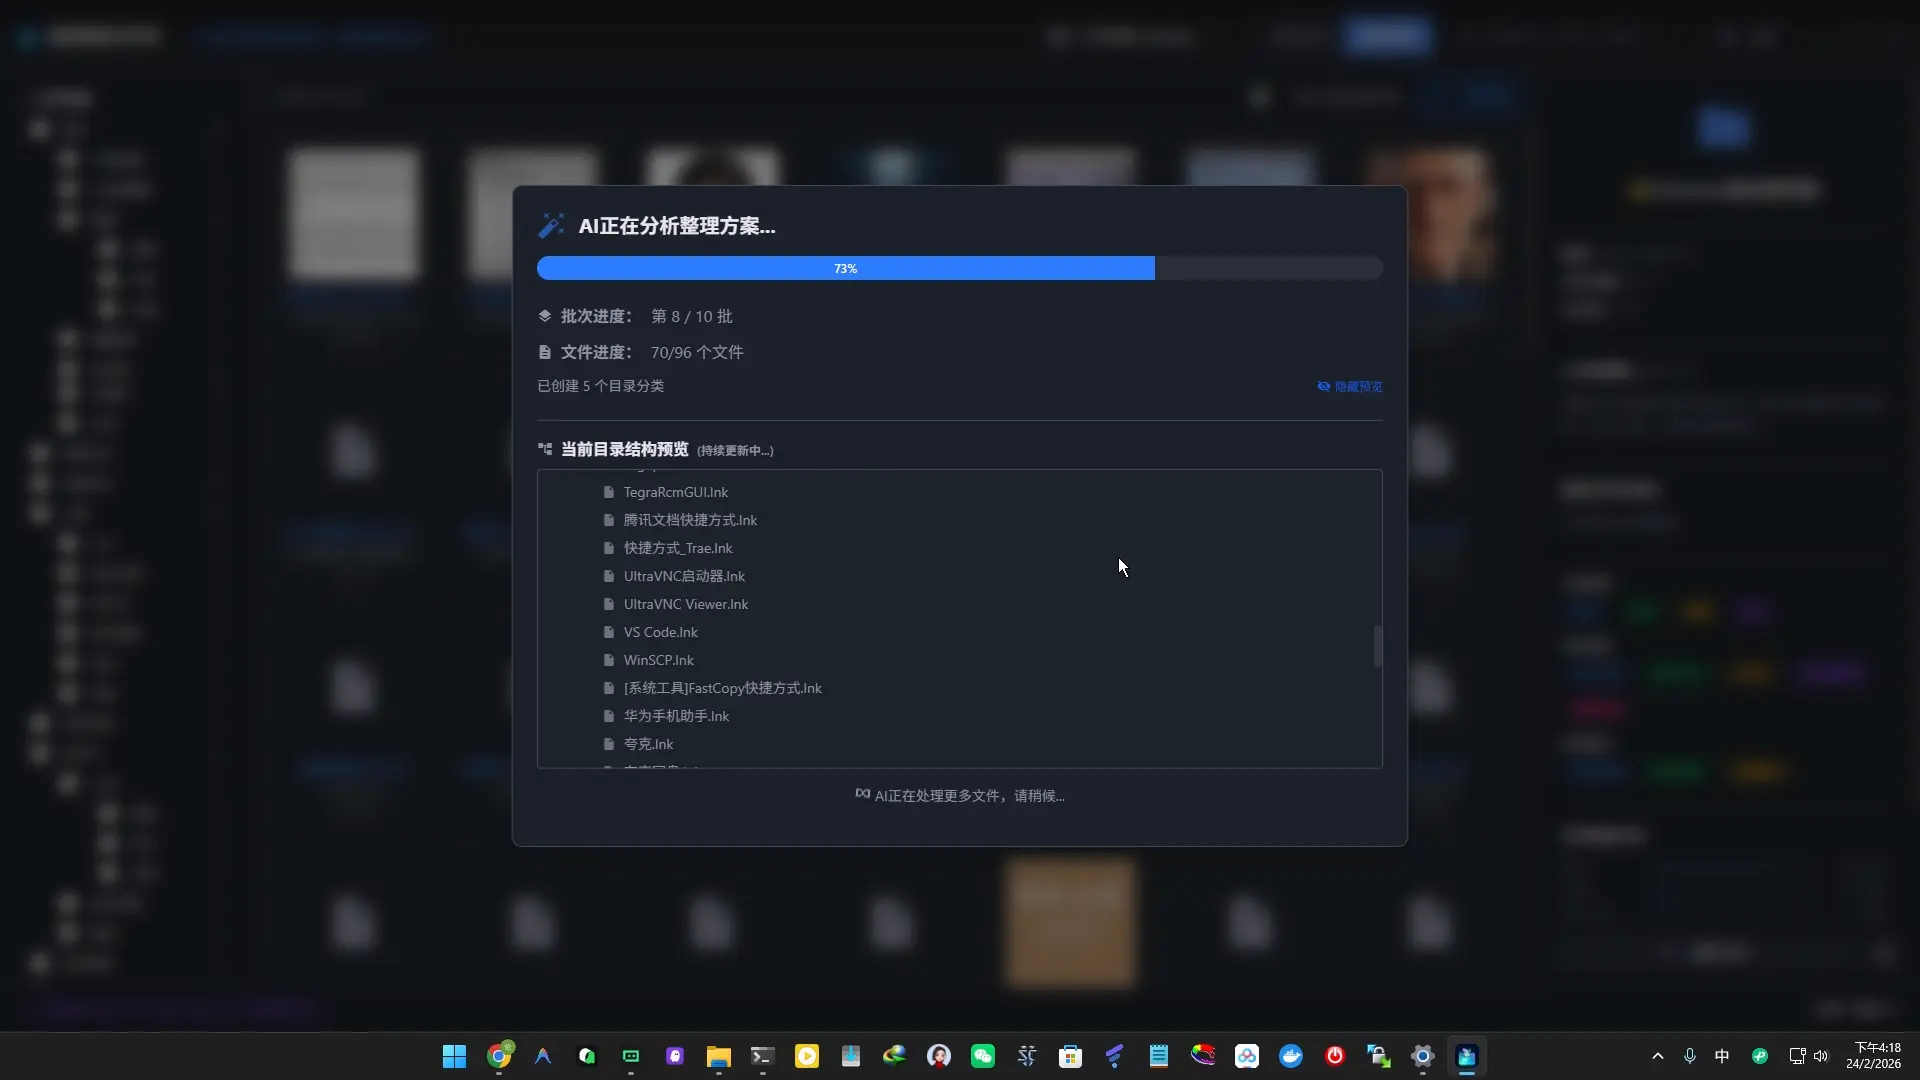The height and width of the screenshot is (1080, 1920).
Task: Select the 夸克.lnk entry
Action: click(x=649, y=744)
